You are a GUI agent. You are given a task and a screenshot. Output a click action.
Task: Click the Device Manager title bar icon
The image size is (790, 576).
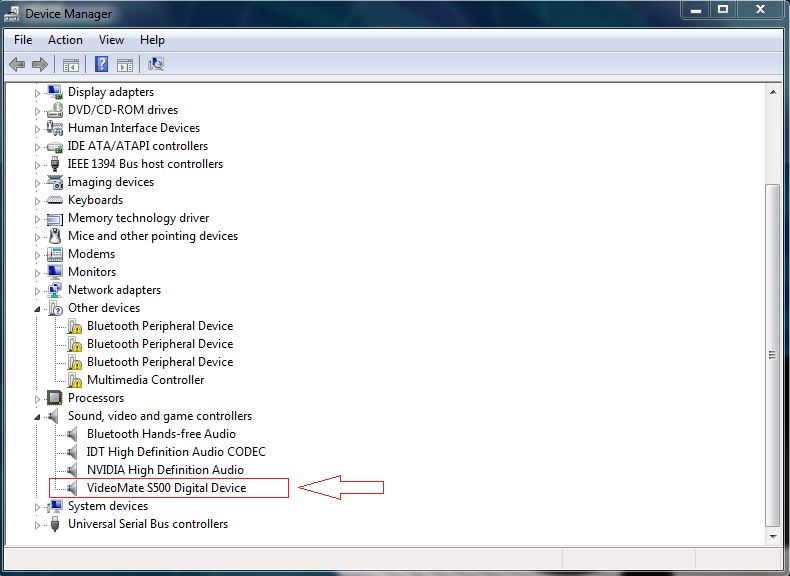pyautogui.click(x=11, y=14)
